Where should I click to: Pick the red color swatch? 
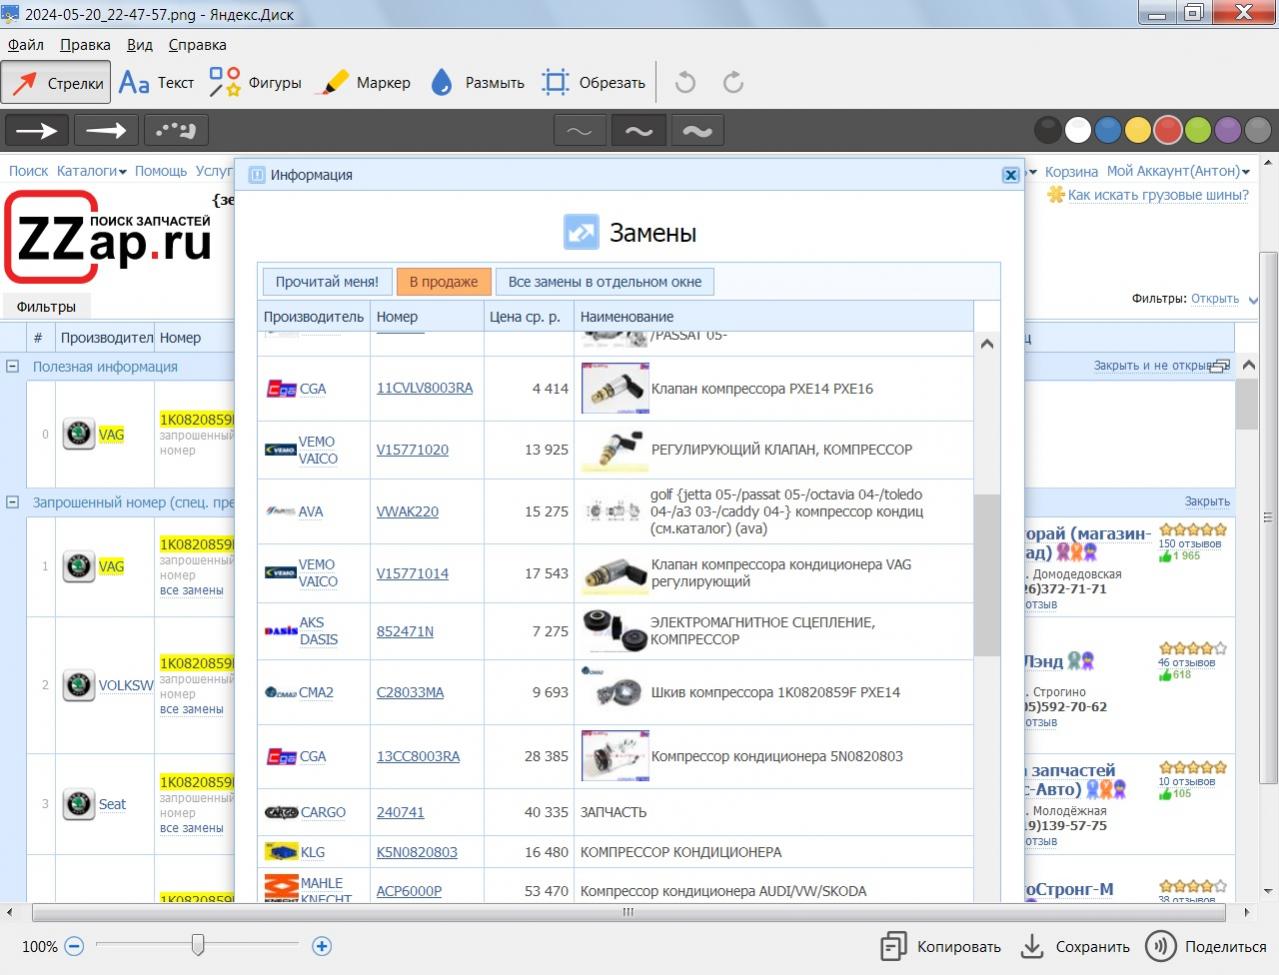coord(1168,130)
